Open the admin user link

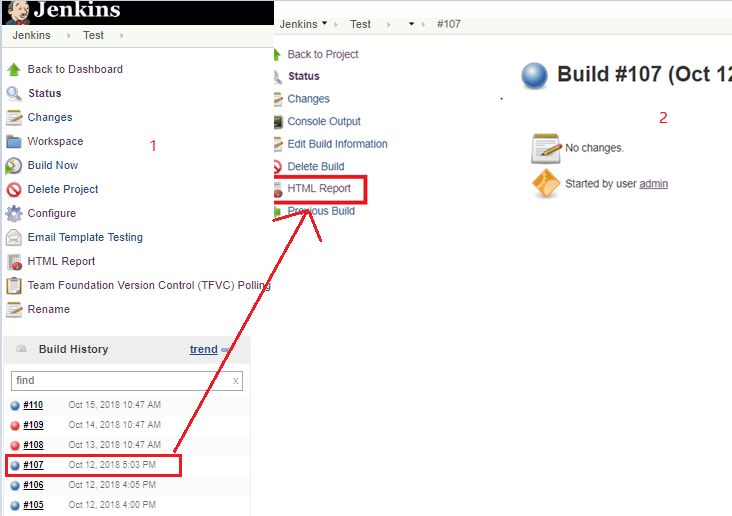click(x=654, y=184)
